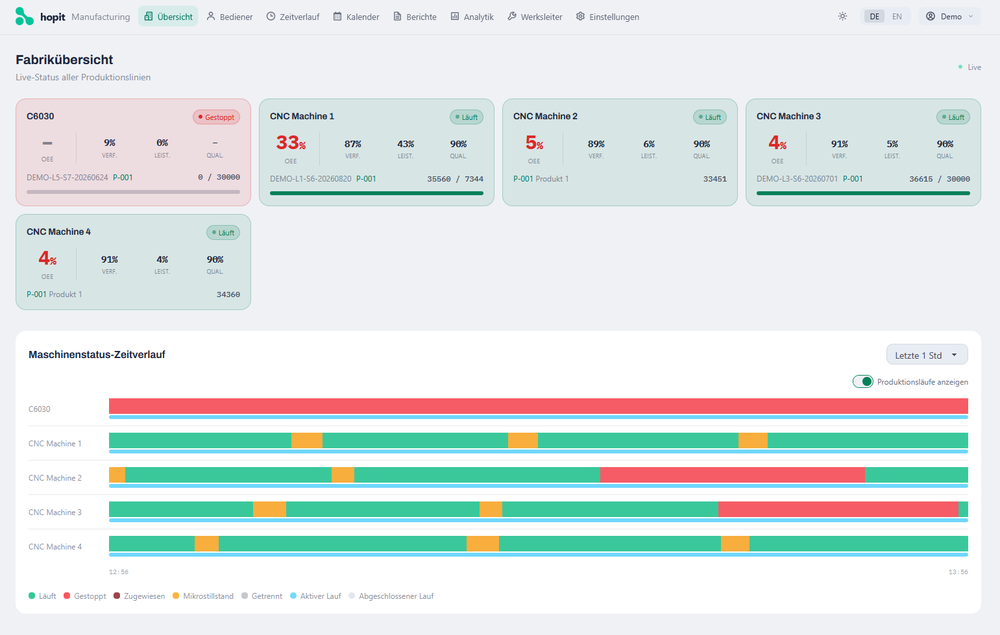
Task: Click the Läuft badge on CNC Machine 1 card
Action: (x=467, y=117)
